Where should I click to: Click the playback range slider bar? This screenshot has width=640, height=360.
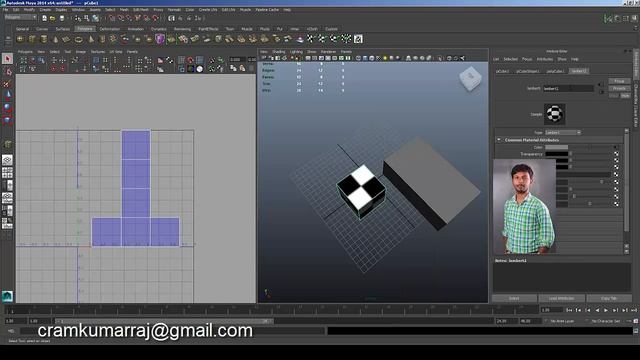point(163,321)
